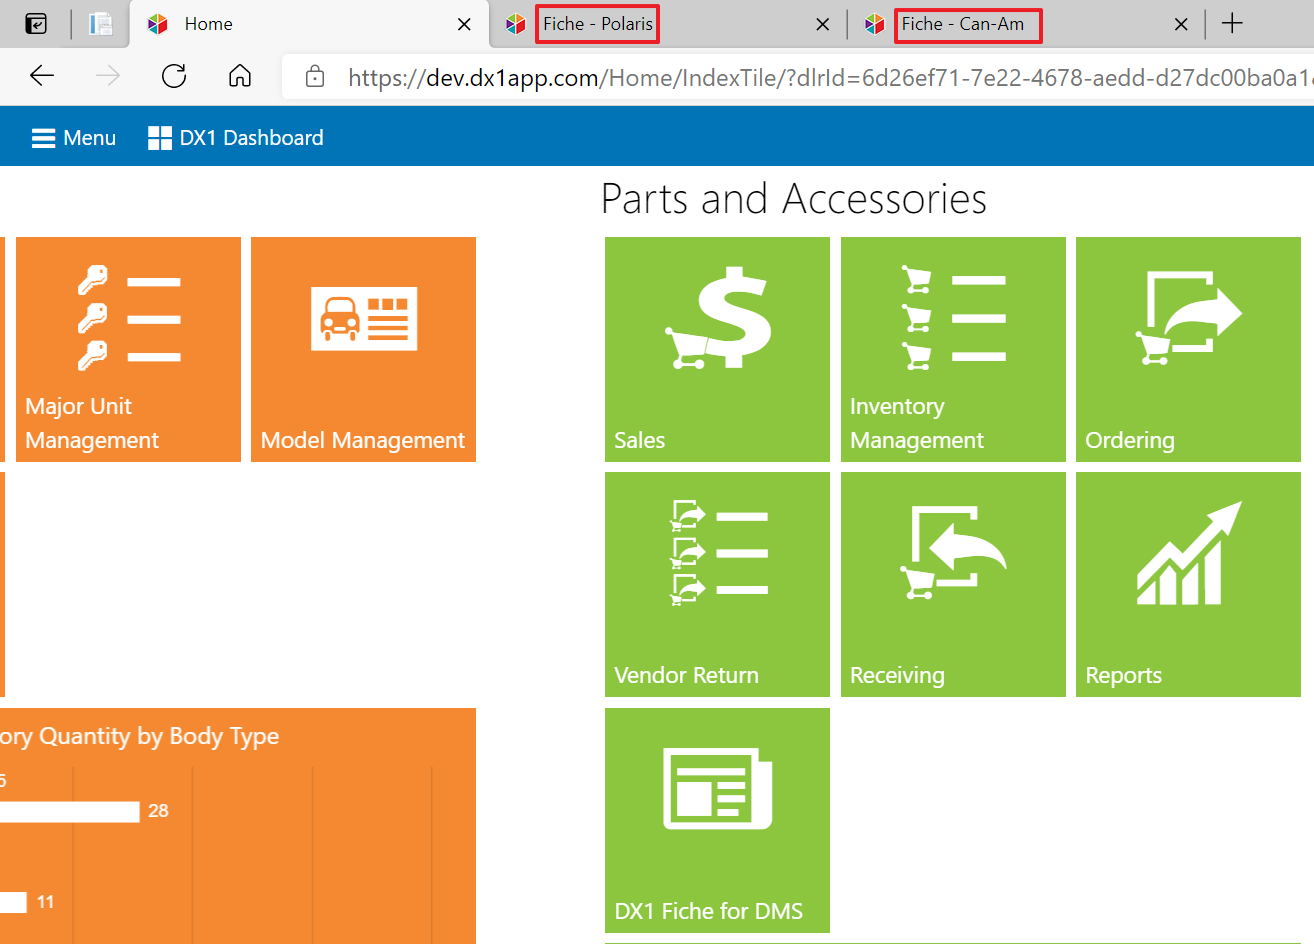Open the Sales tile
The width and height of the screenshot is (1314, 944).
(x=717, y=349)
